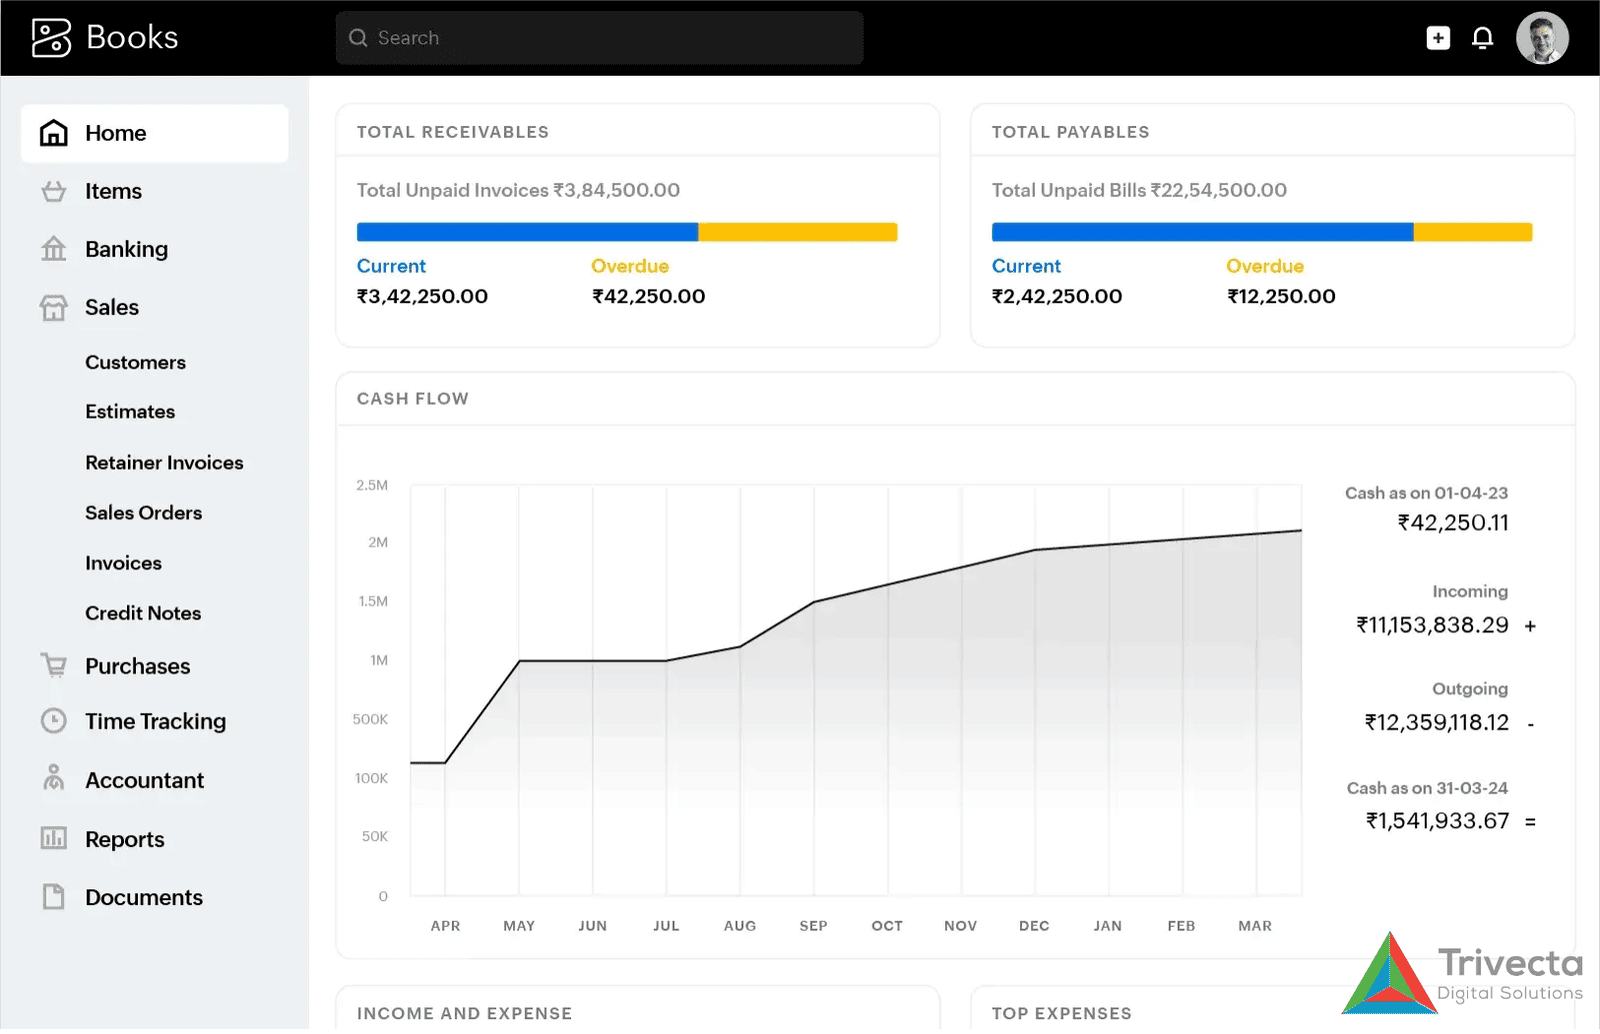Image resolution: width=1600 pixels, height=1034 pixels.
Task: Click the quick-create plus icon
Action: (x=1438, y=37)
